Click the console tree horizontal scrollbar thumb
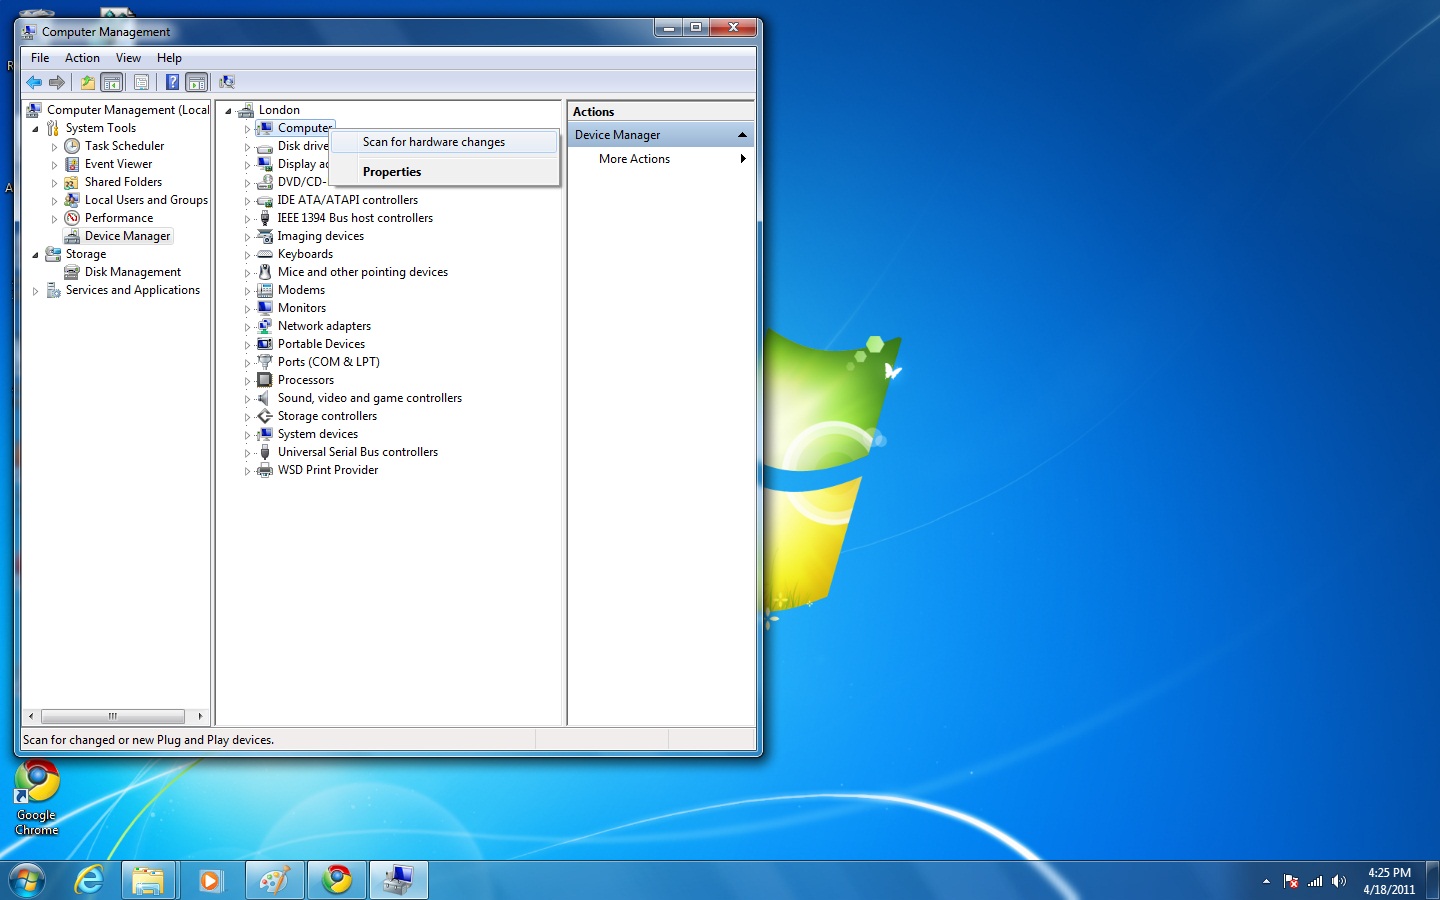Screen dimensions: 1440x900 click(112, 716)
